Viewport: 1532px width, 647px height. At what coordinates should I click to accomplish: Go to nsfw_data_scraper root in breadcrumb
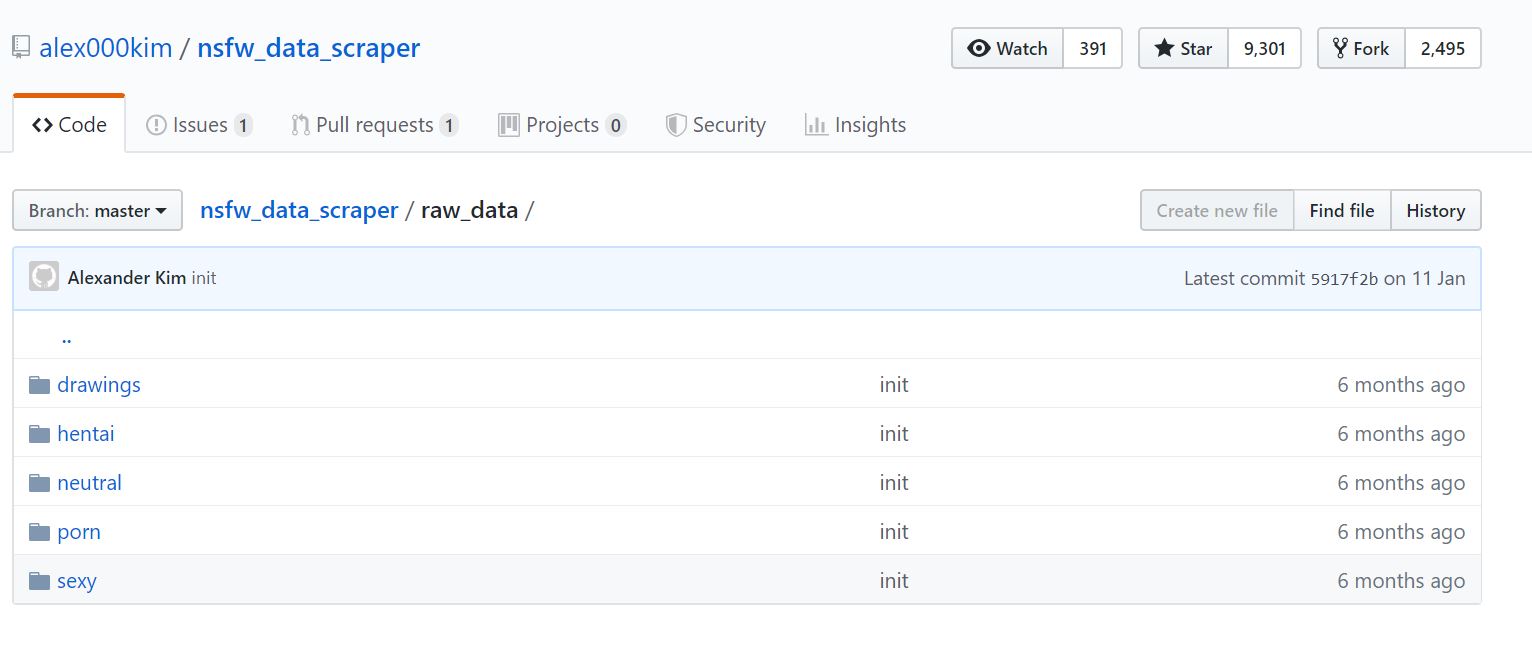point(299,211)
